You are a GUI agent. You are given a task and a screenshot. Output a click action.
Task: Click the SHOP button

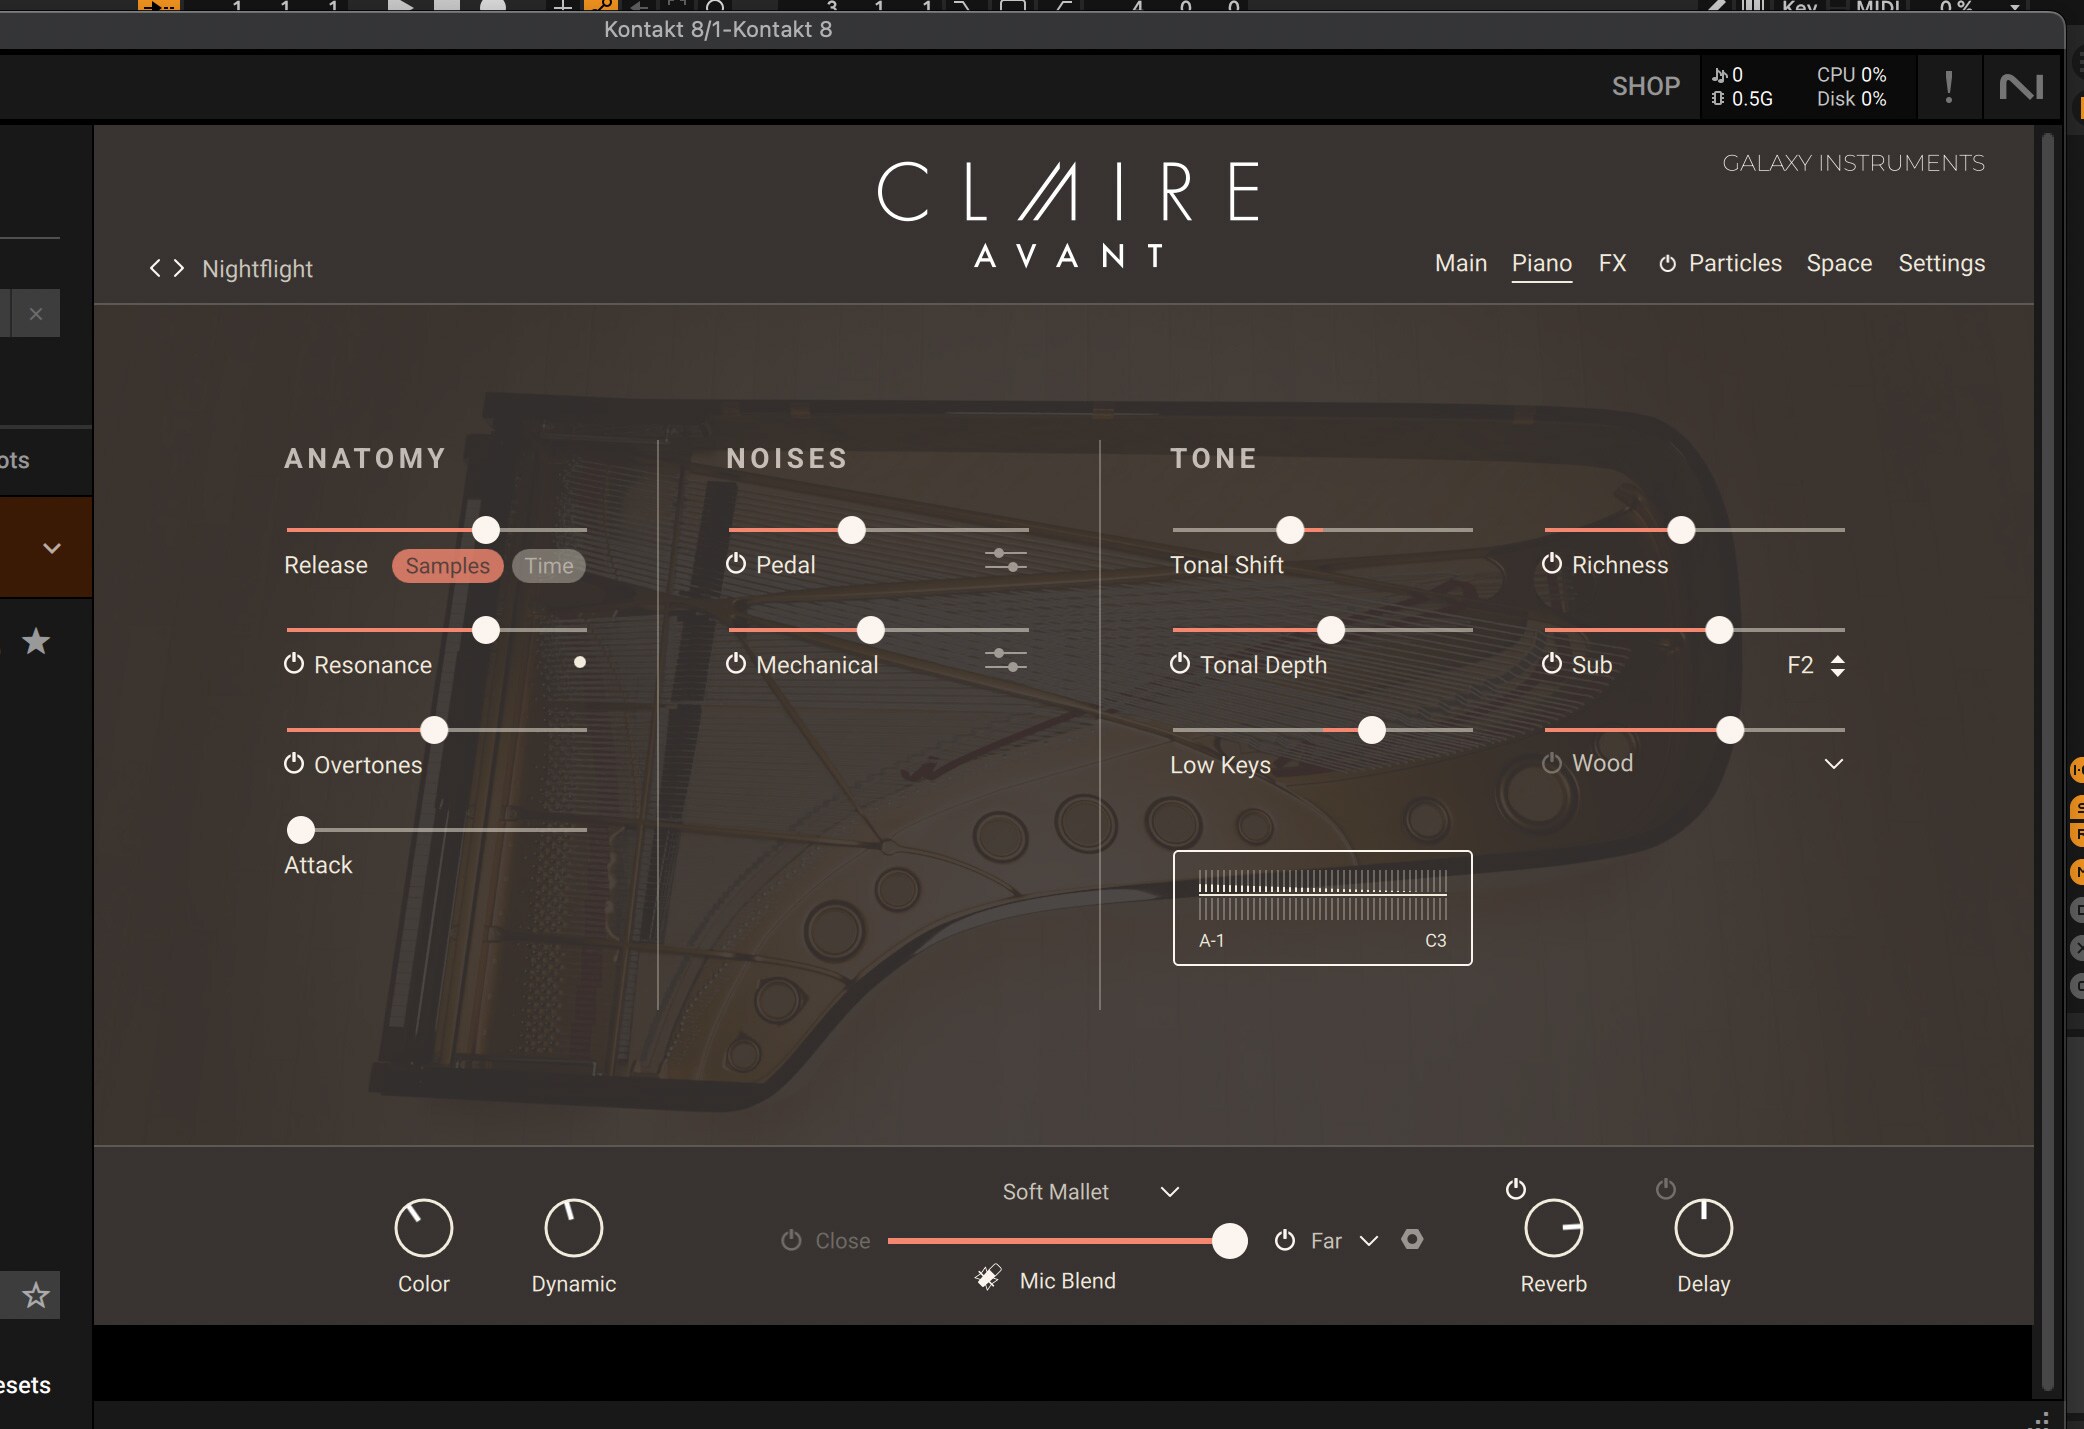pyautogui.click(x=1645, y=87)
